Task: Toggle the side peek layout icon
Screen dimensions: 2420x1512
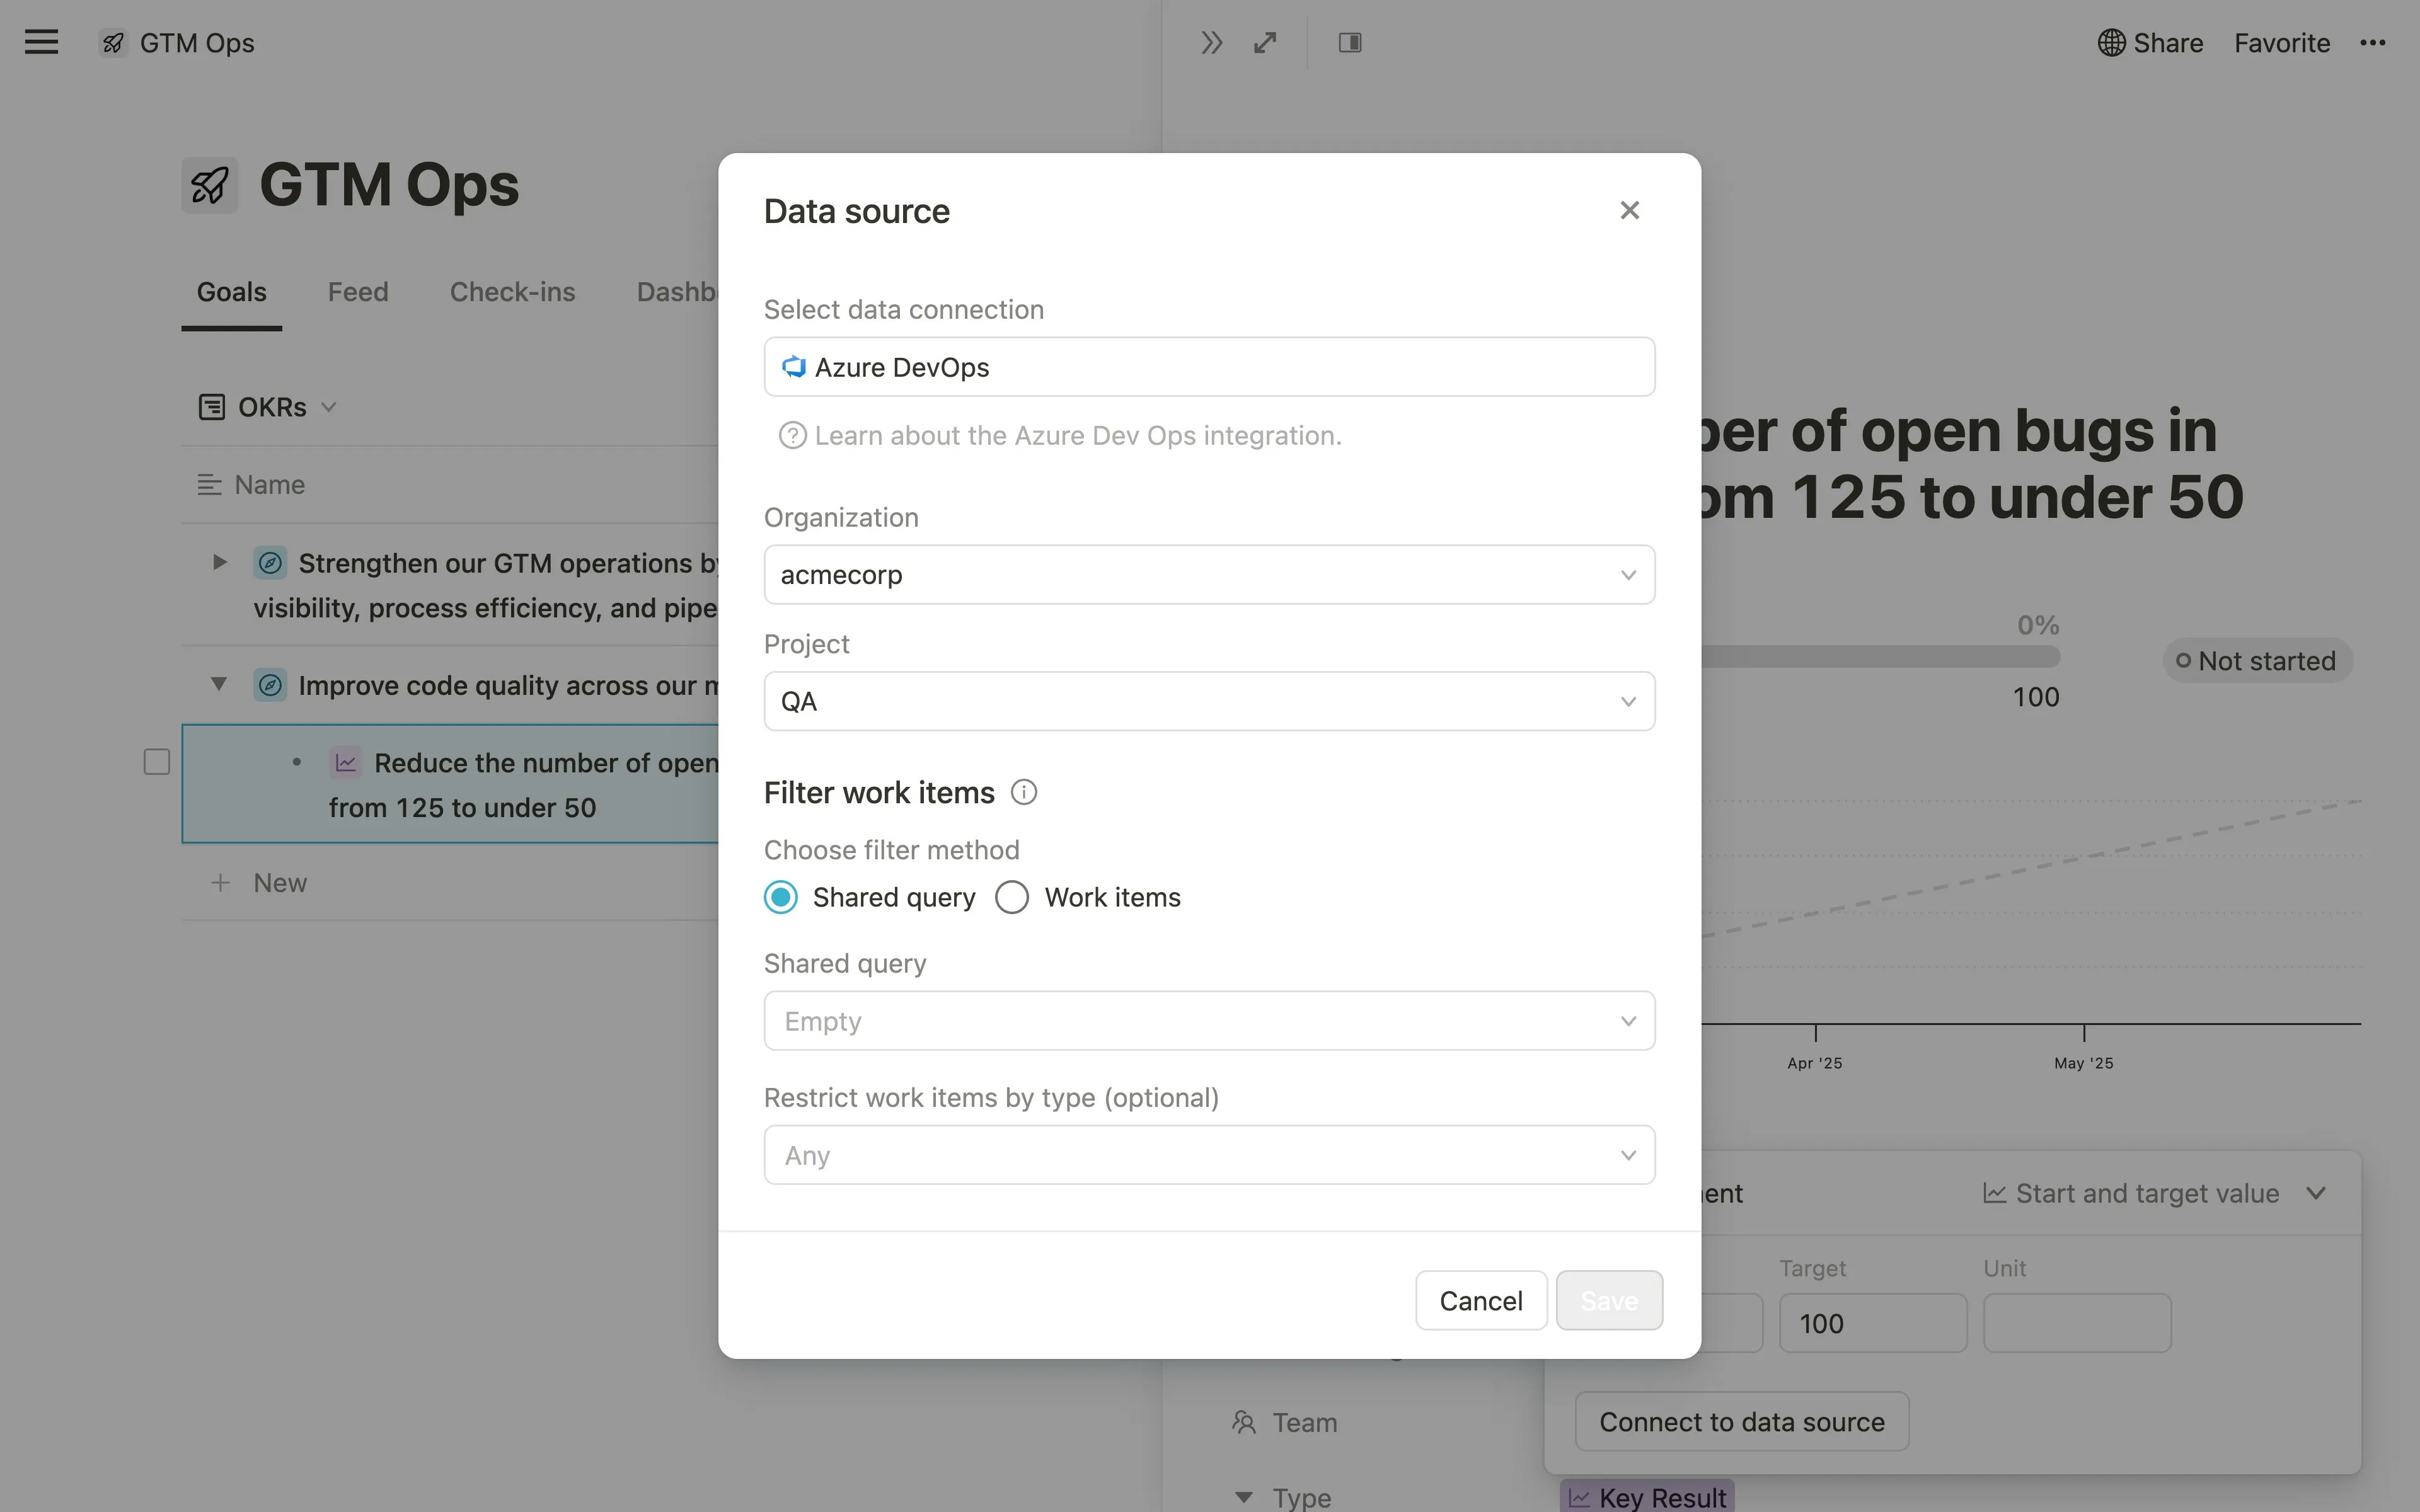Action: click(1349, 42)
